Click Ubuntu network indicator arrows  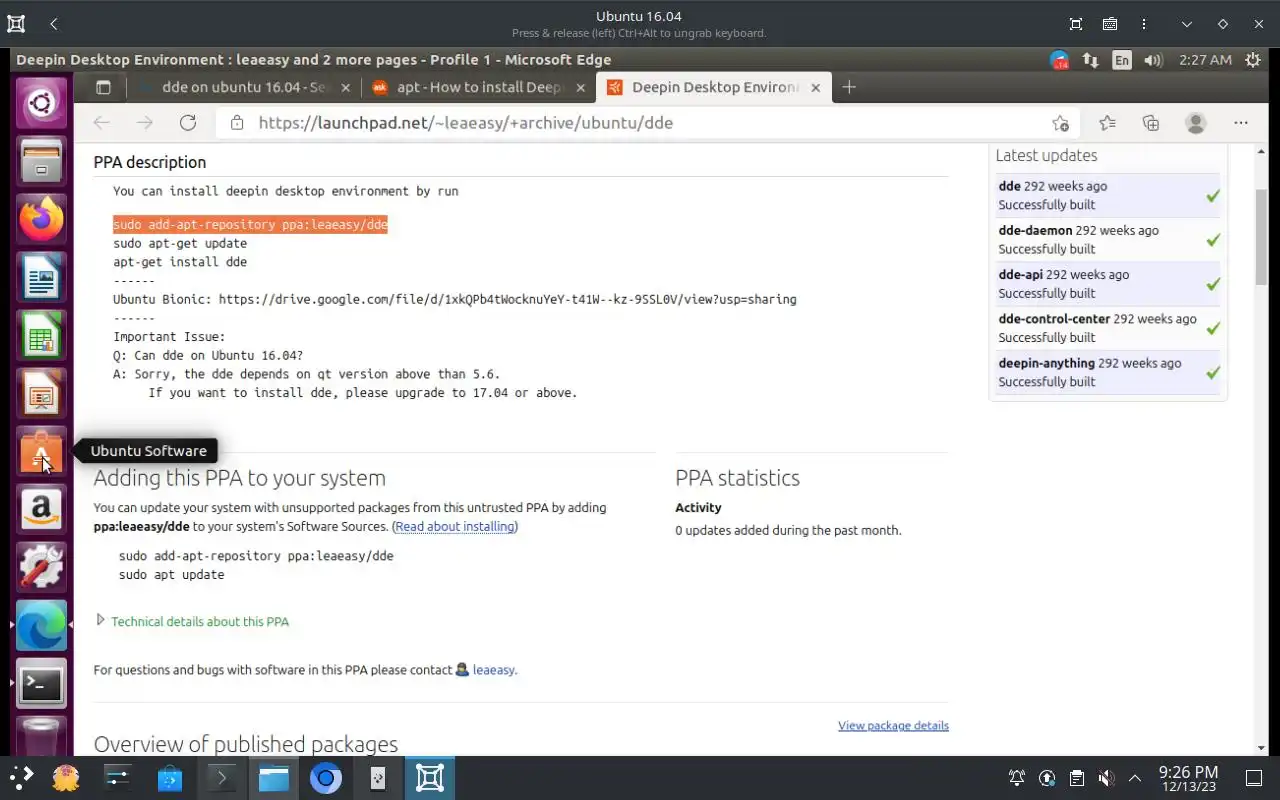click(1090, 60)
